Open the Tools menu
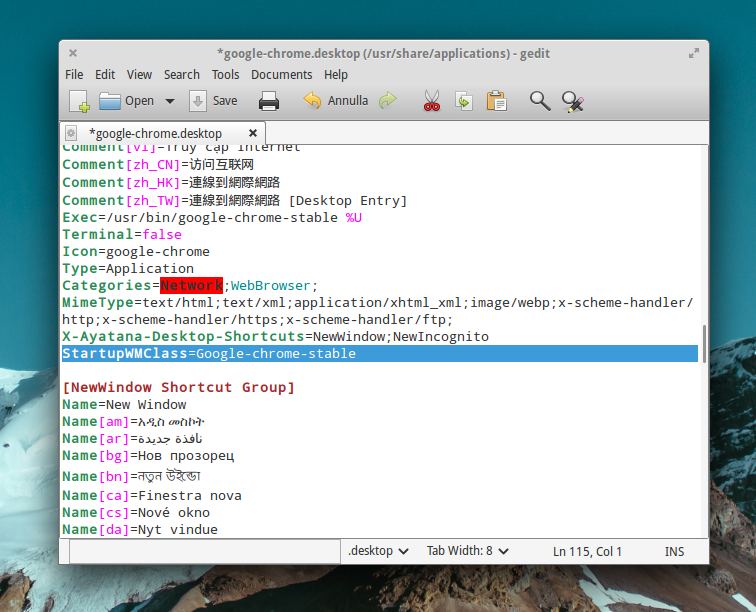The image size is (756, 612). (226, 75)
